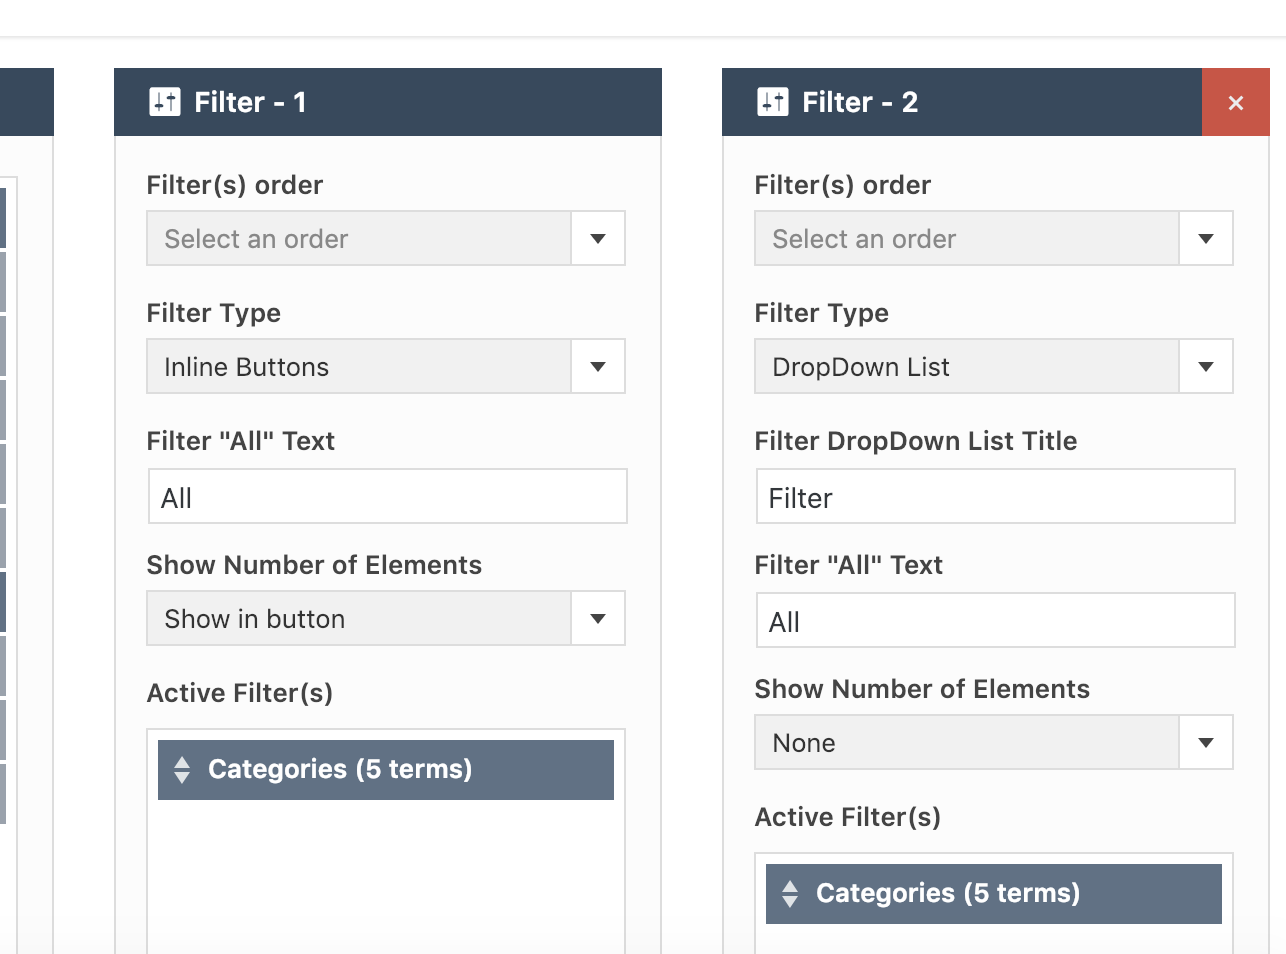1286x954 pixels.
Task: Open Filter 2 order dropdown
Action: click(993, 239)
